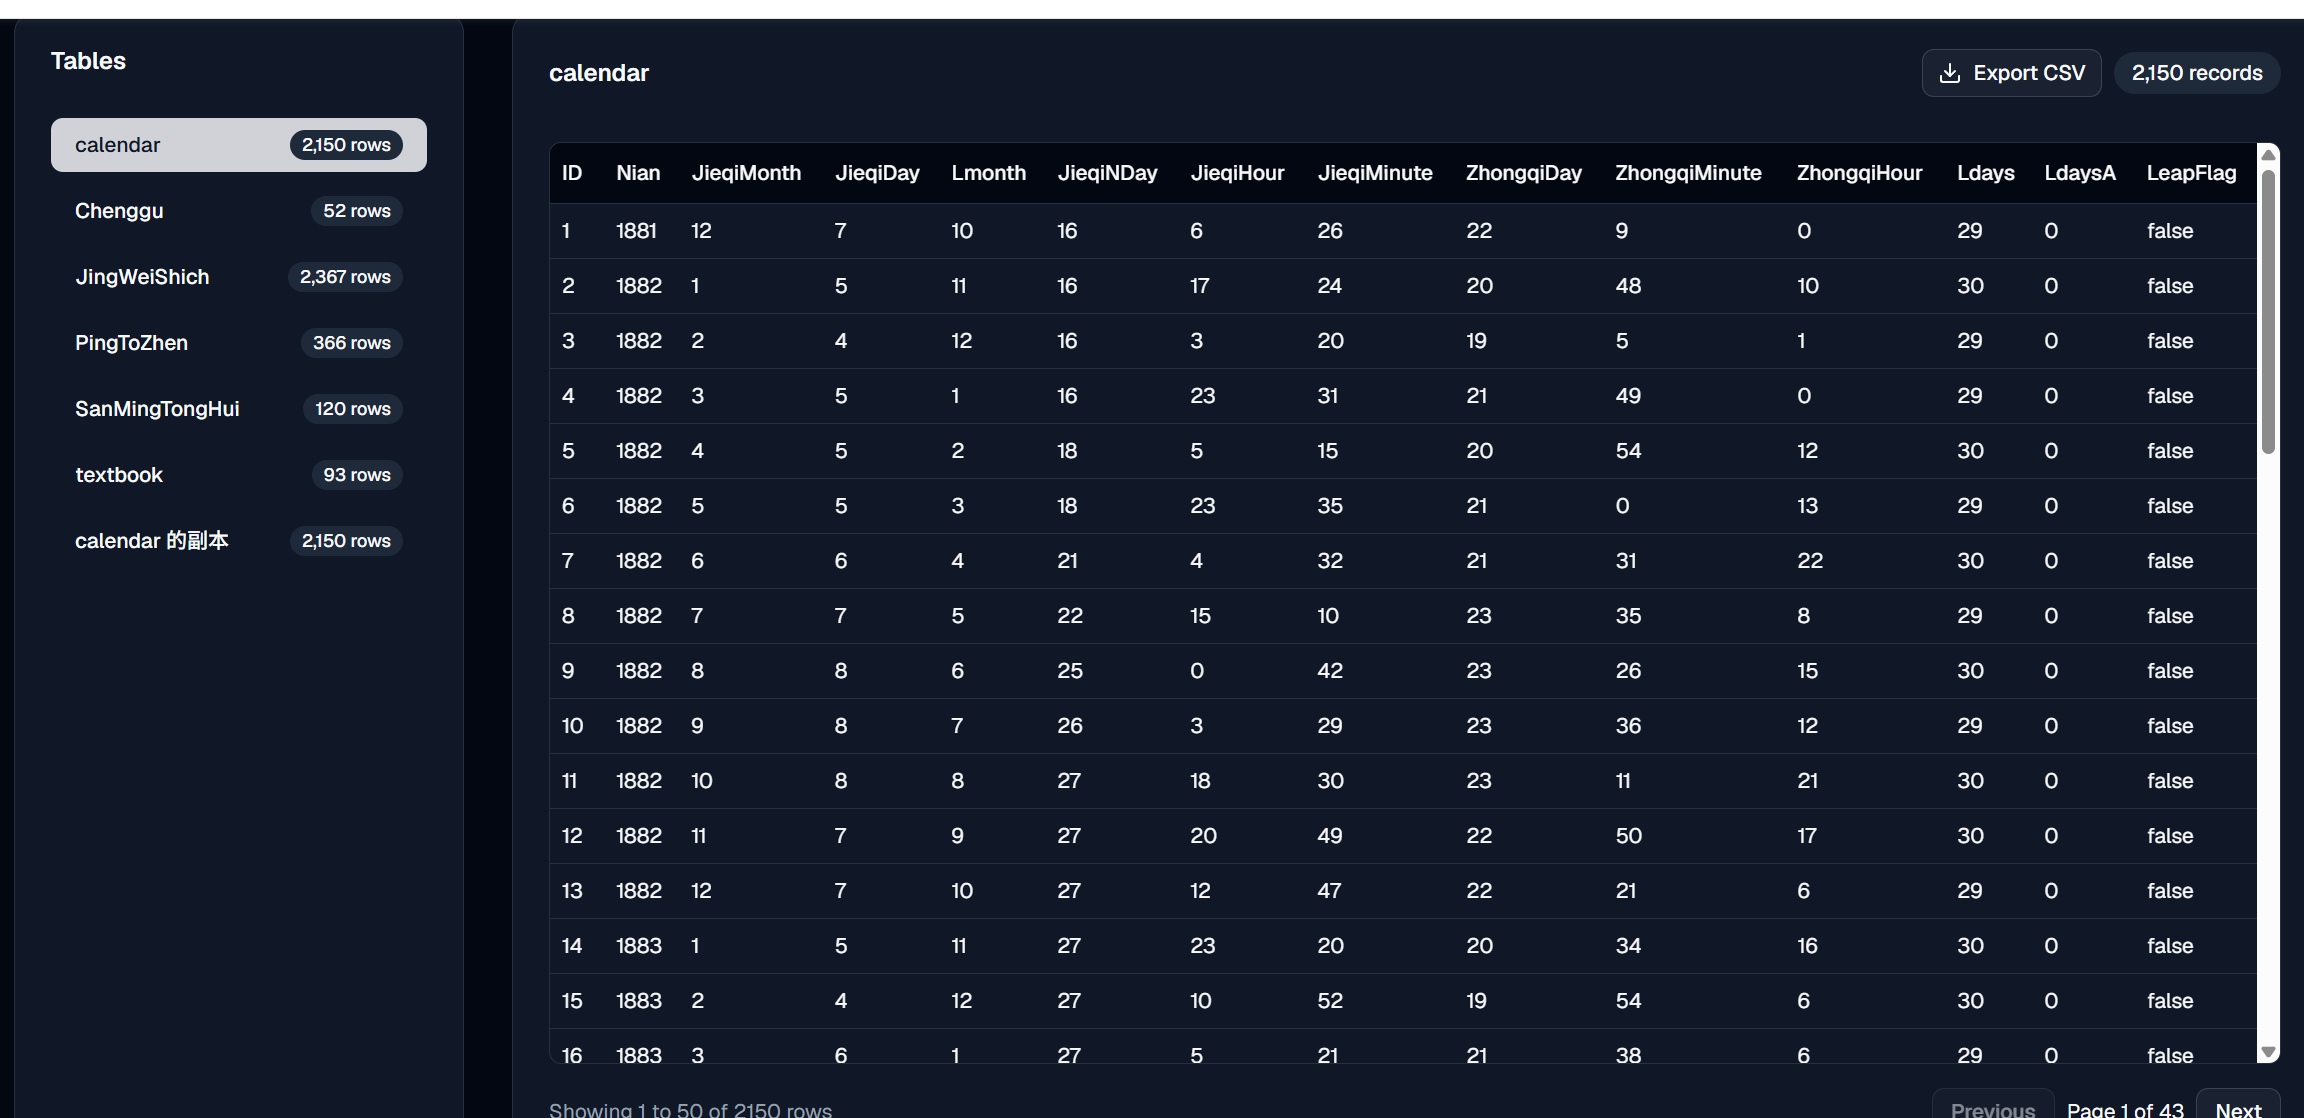
Task: Click the ZhongqiHour column header
Action: (x=1859, y=173)
